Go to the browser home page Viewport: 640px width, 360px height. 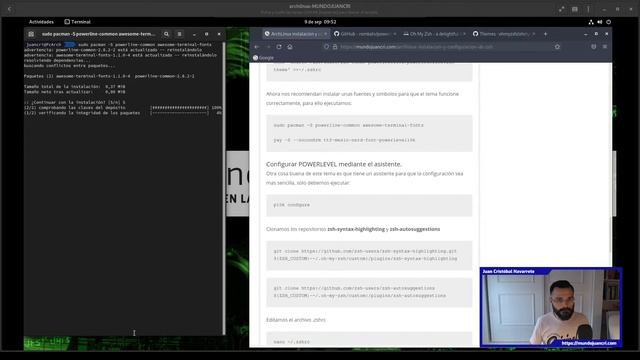point(290,47)
